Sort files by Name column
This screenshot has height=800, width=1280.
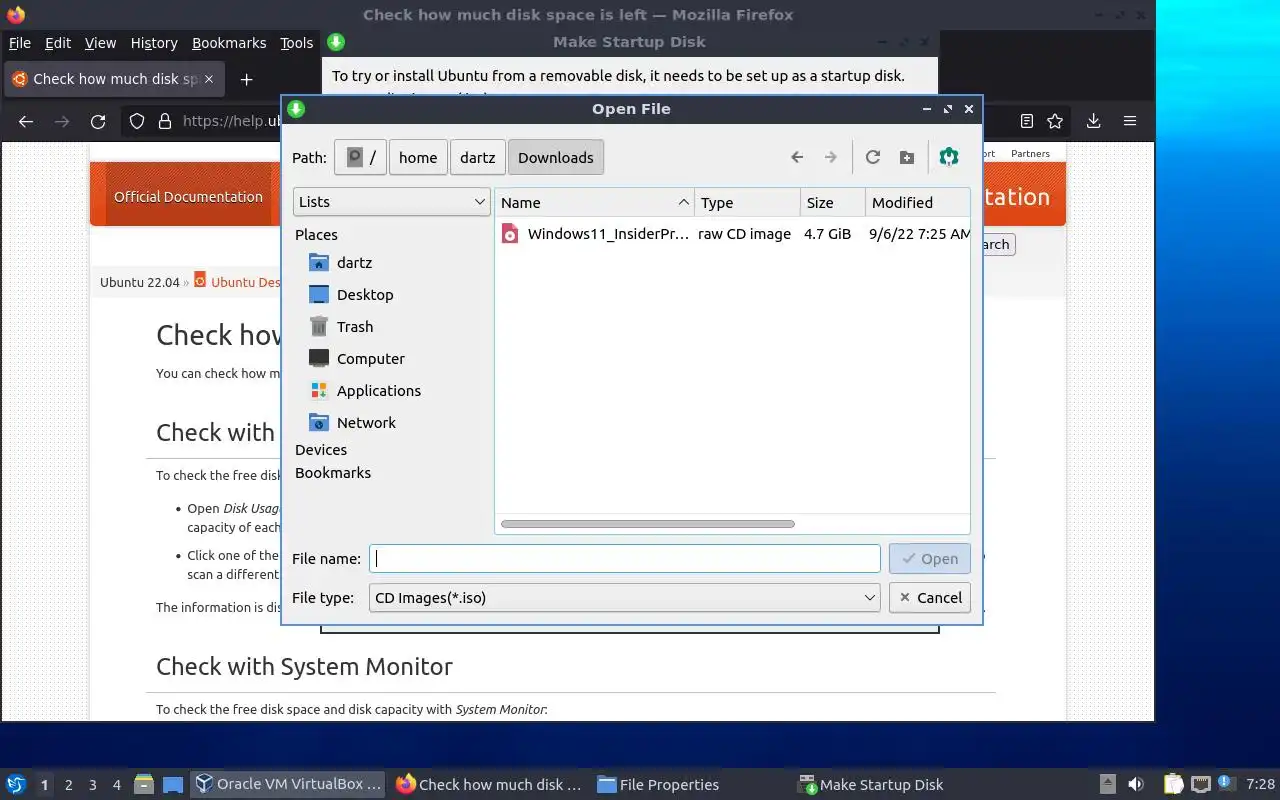[595, 202]
